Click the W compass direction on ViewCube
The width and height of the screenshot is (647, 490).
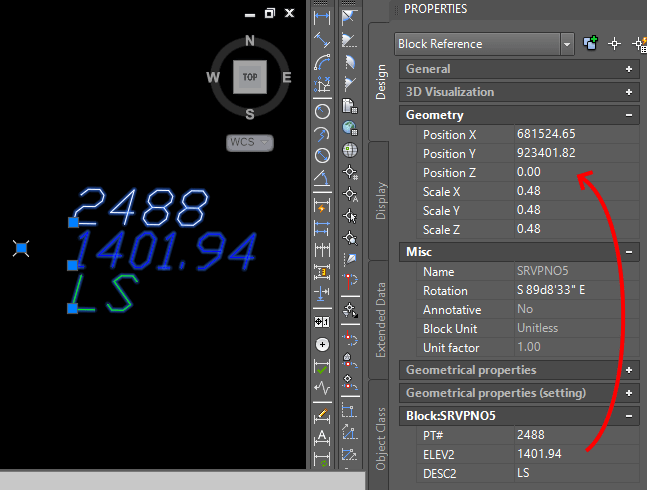pos(213,77)
